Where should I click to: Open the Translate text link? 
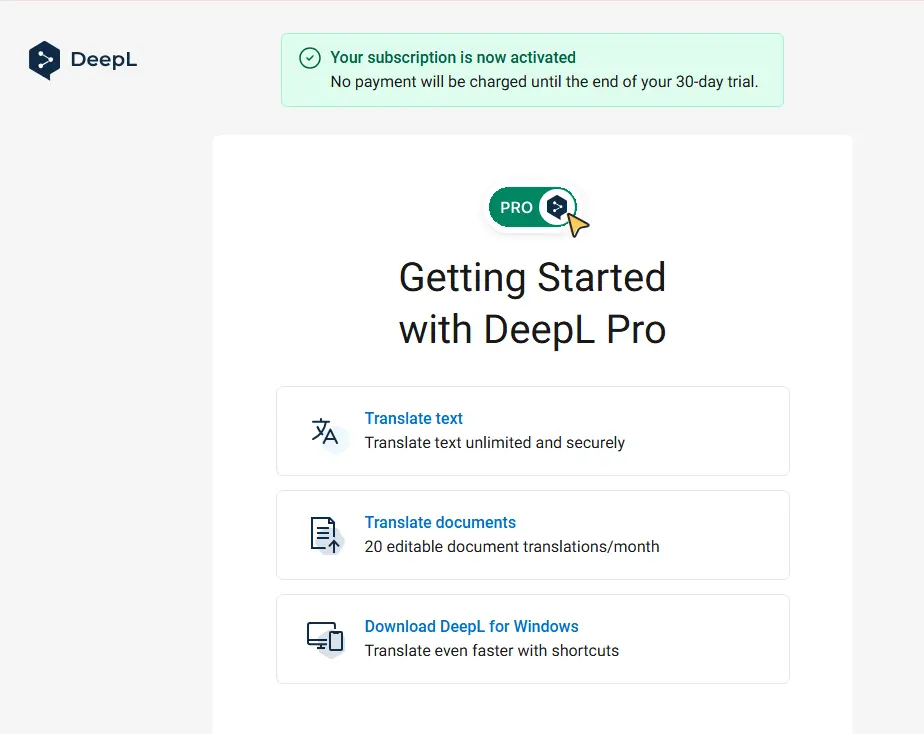click(x=413, y=418)
